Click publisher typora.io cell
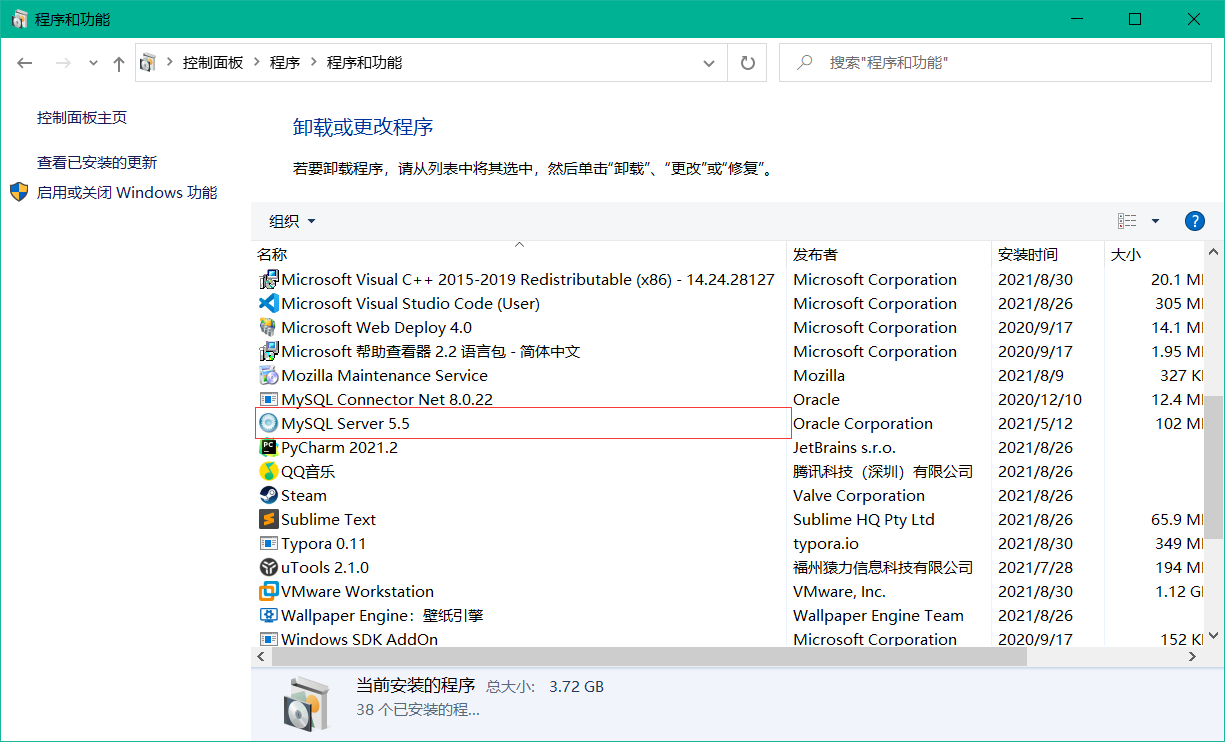 coord(826,544)
